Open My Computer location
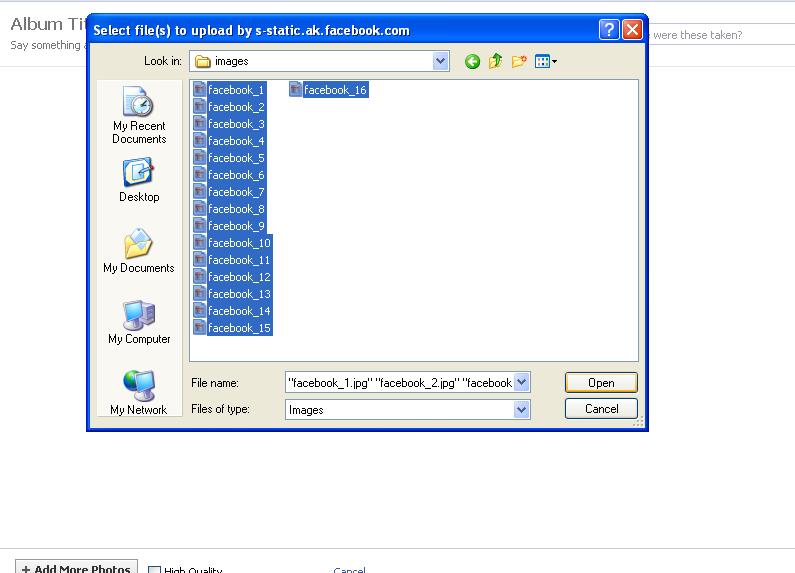795x573 pixels. (139, 323)
